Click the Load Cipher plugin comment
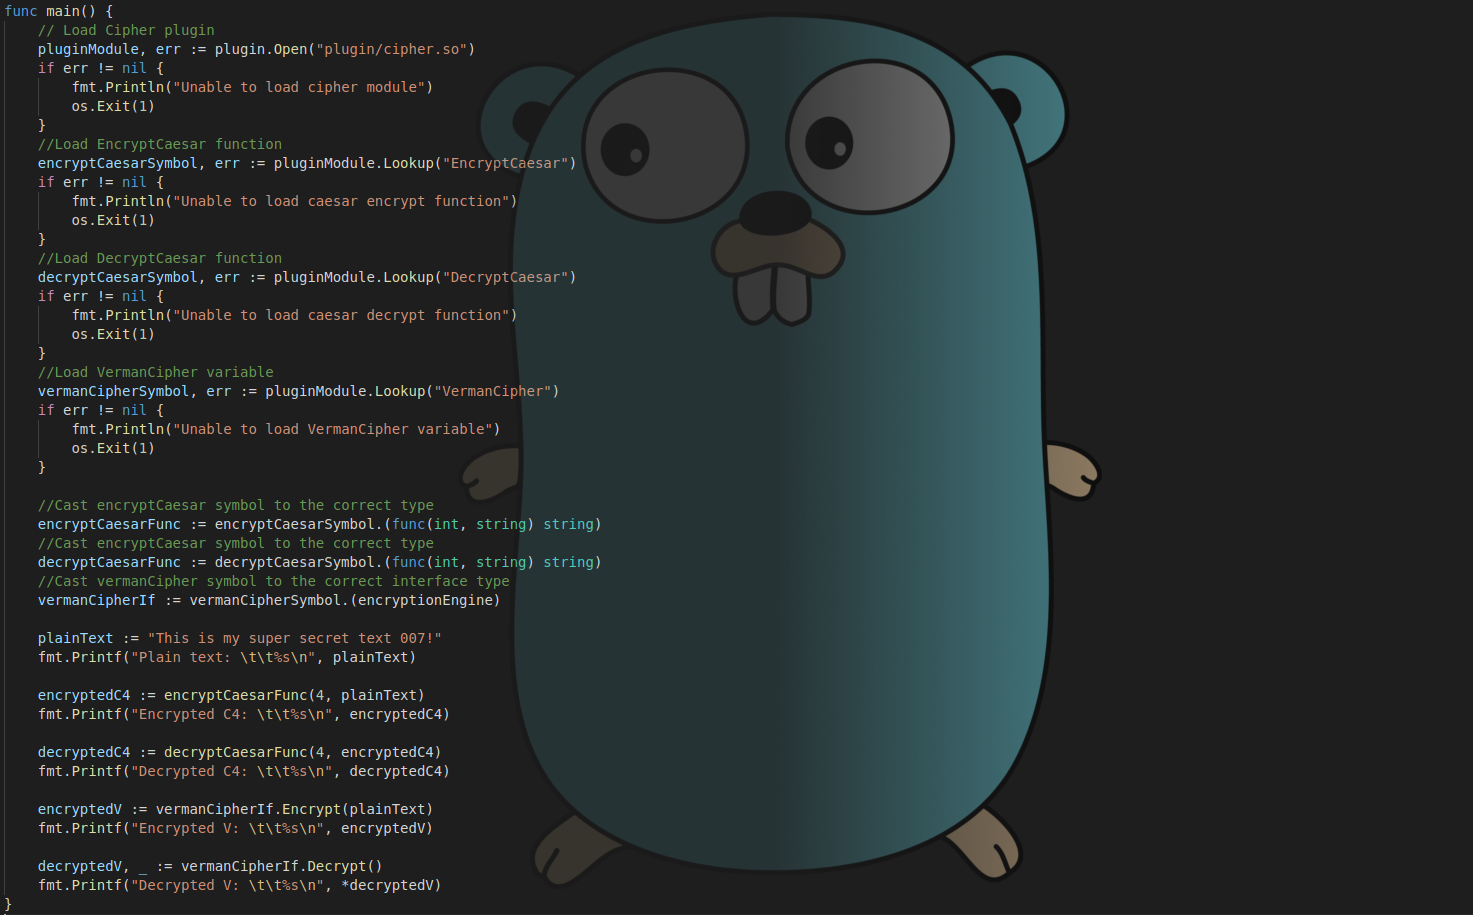 [126, 29]
